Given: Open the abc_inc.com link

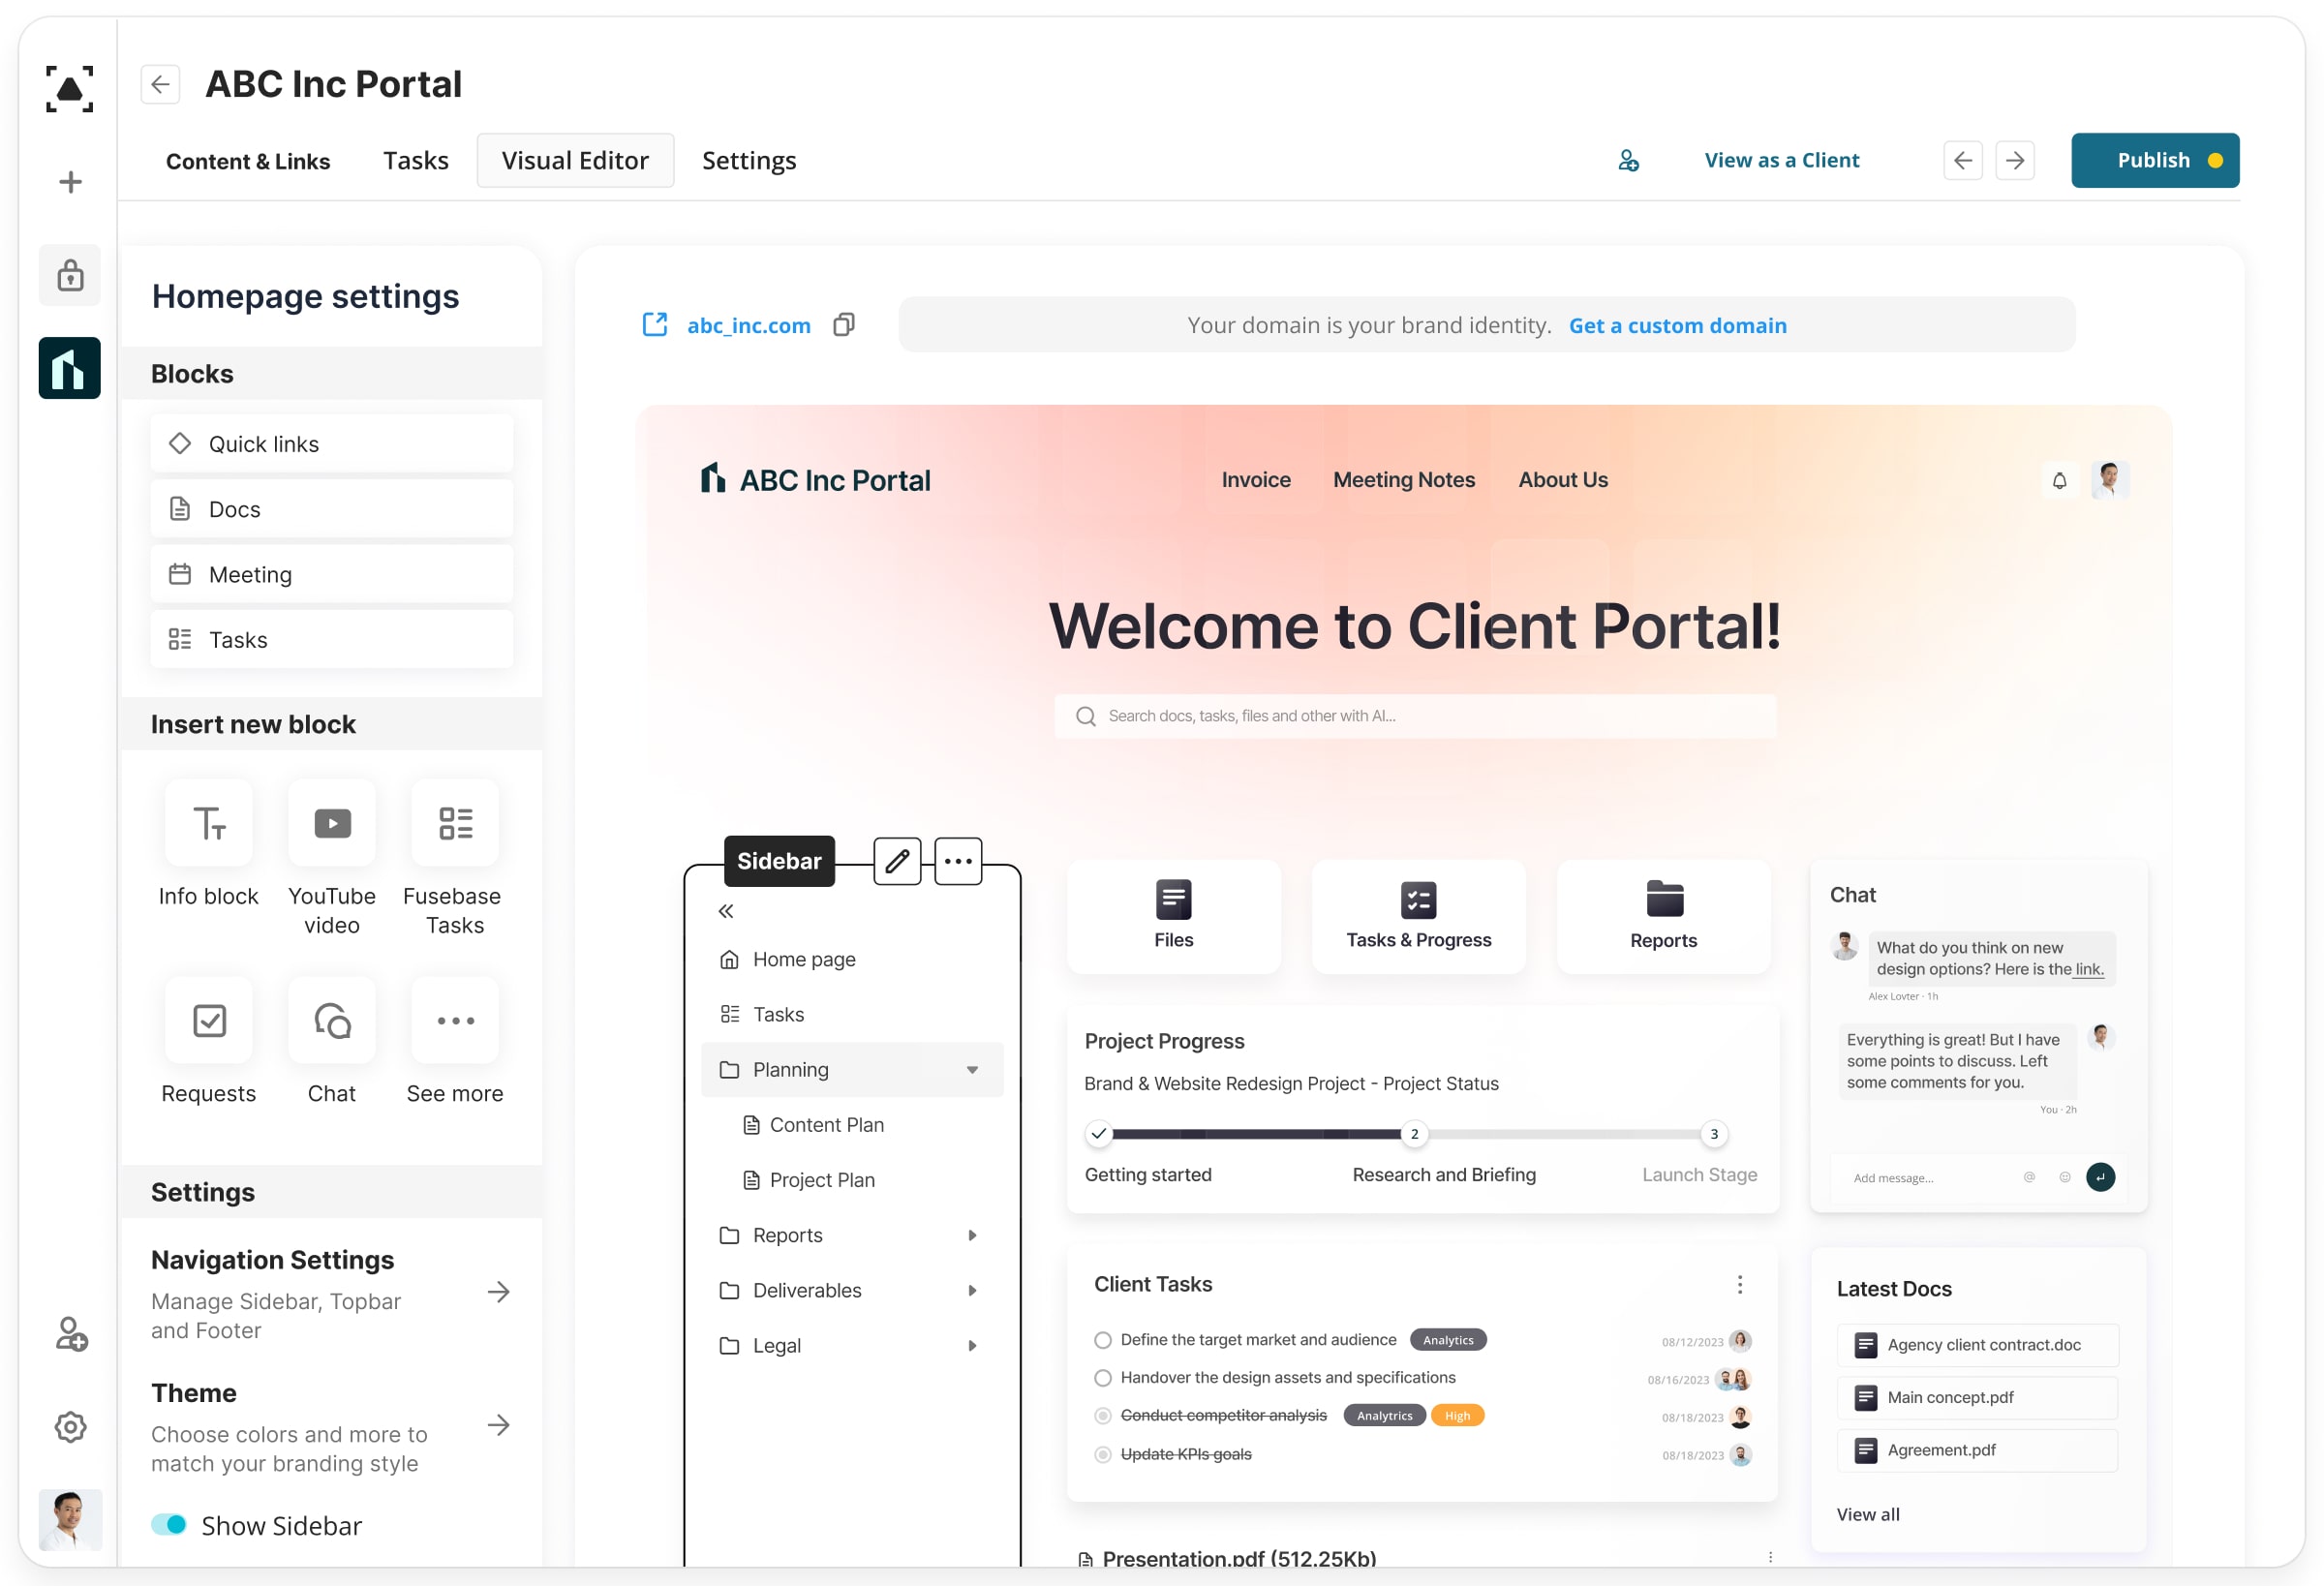Looking at the screenshot, I should pyautogui.click(x=749, y=325).
